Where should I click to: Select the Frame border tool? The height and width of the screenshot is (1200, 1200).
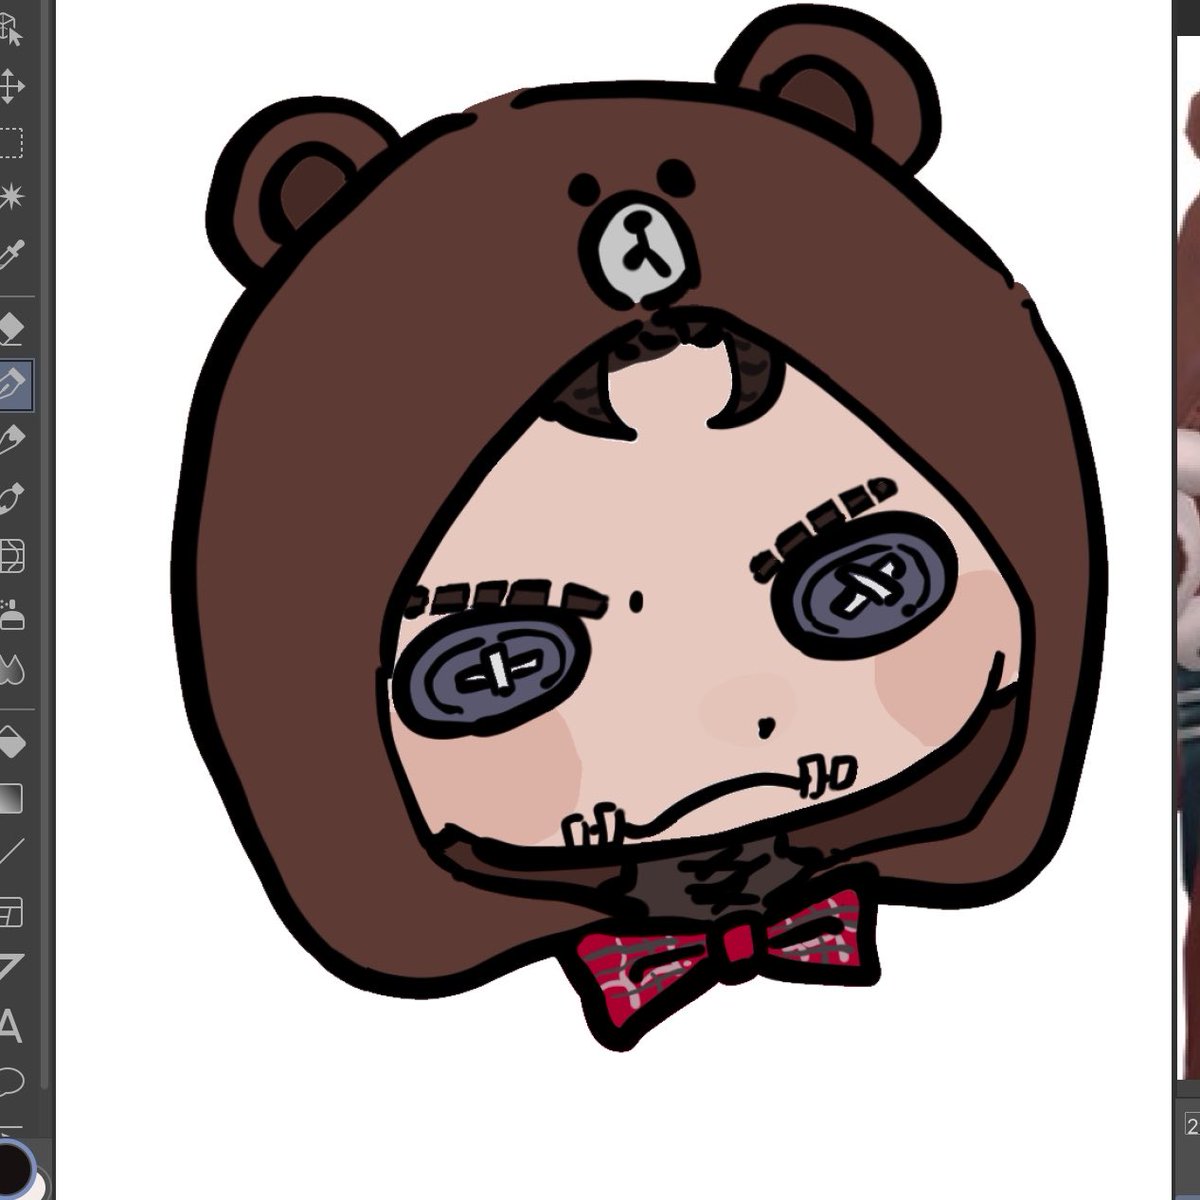pos(11,912)
